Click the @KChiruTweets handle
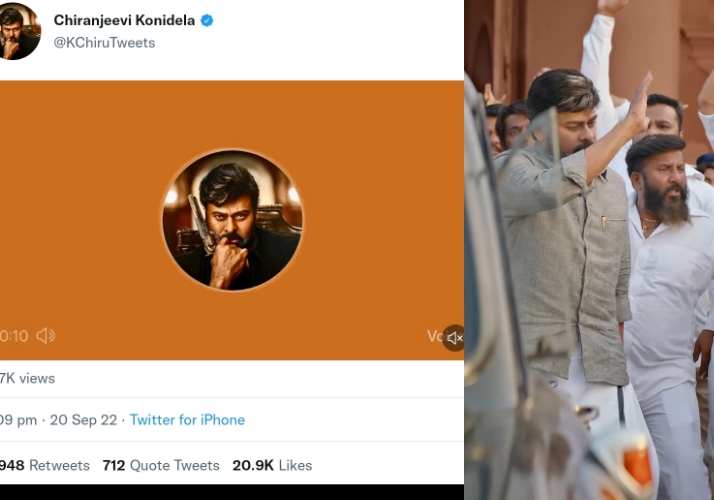This screenshot has width=714, height=500. click(104, 43)
